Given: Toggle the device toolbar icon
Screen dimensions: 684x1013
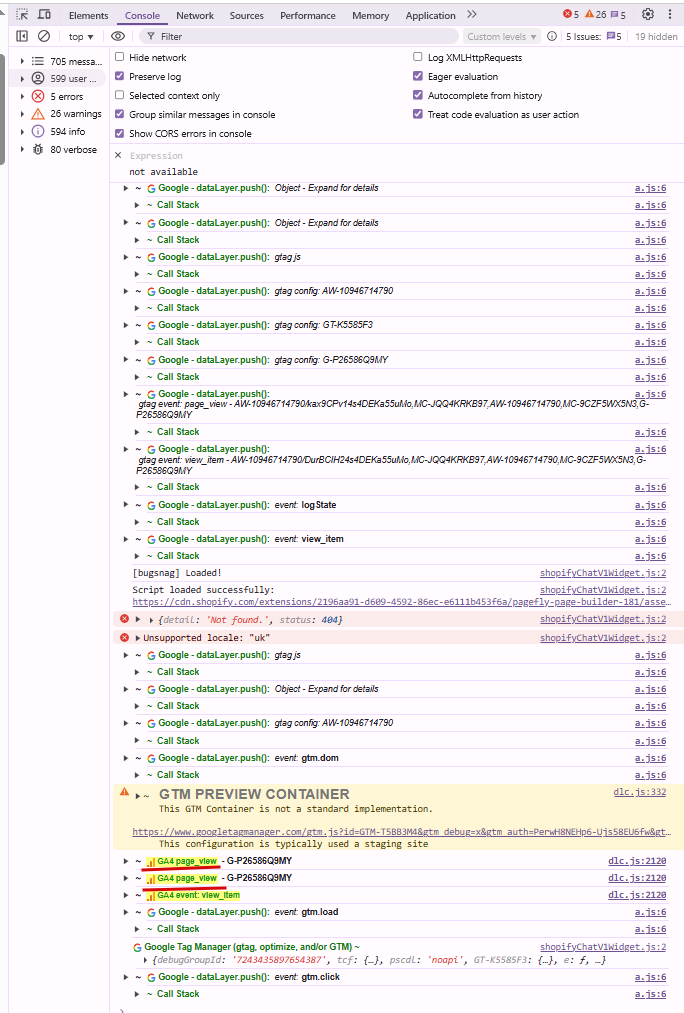Looking at the screenshot, I should point(45,14).
